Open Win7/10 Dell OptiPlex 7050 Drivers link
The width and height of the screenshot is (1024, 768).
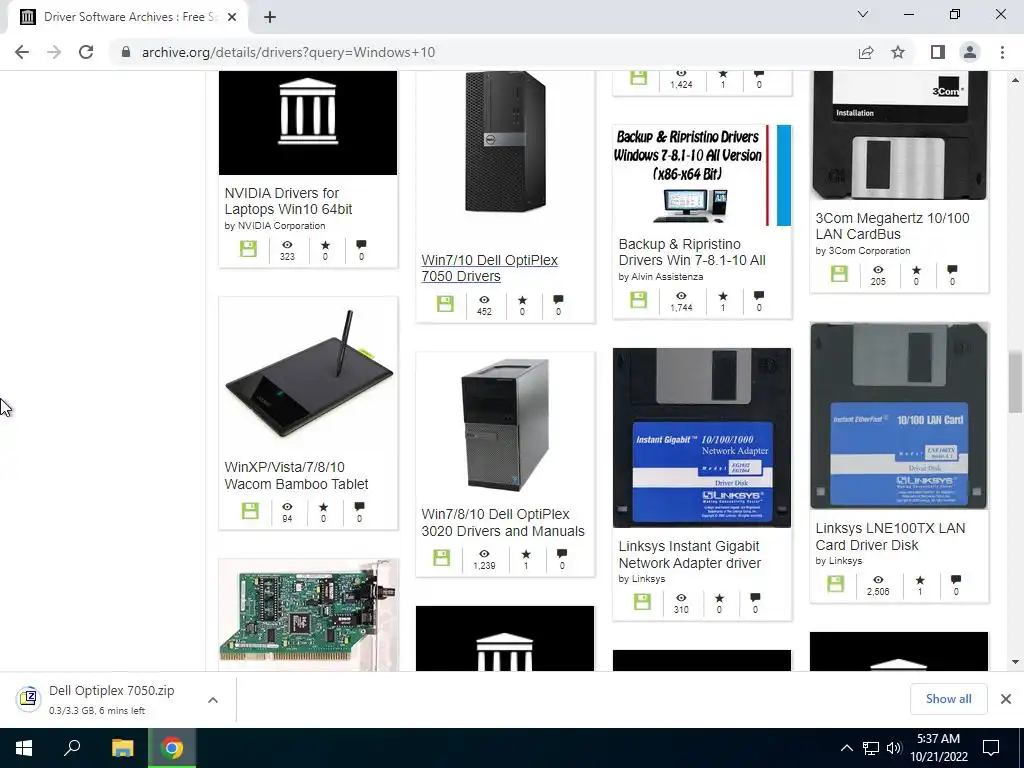click(x=489, y=268)
